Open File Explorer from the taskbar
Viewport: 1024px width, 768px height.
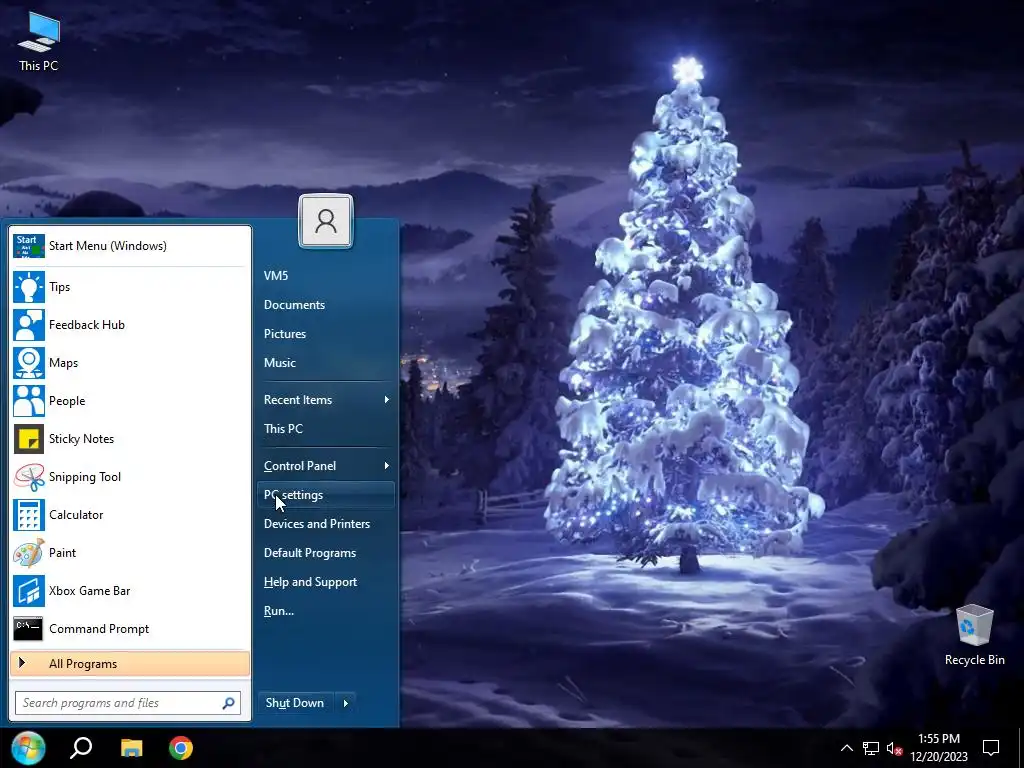(131, 748)
